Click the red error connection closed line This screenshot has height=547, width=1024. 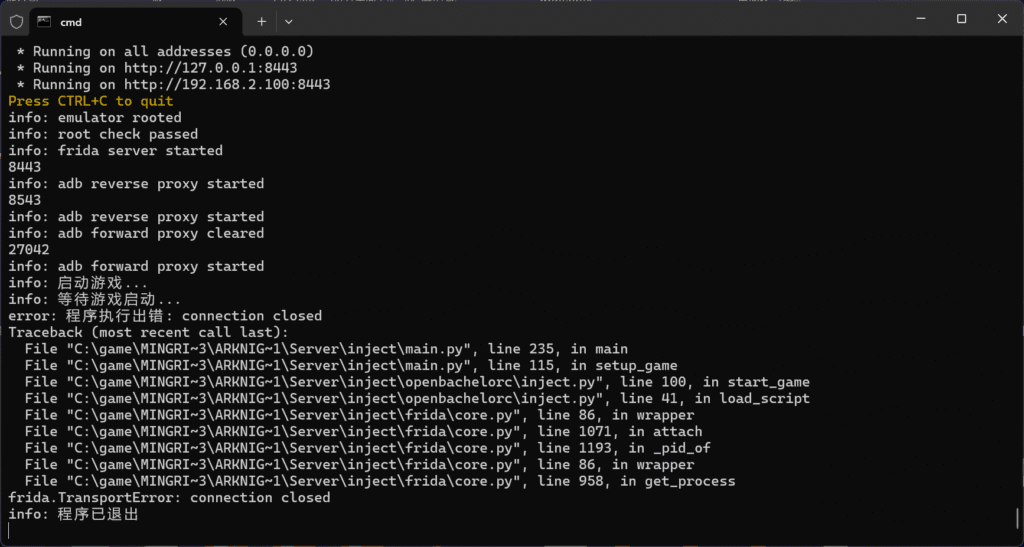click(165, 316)
